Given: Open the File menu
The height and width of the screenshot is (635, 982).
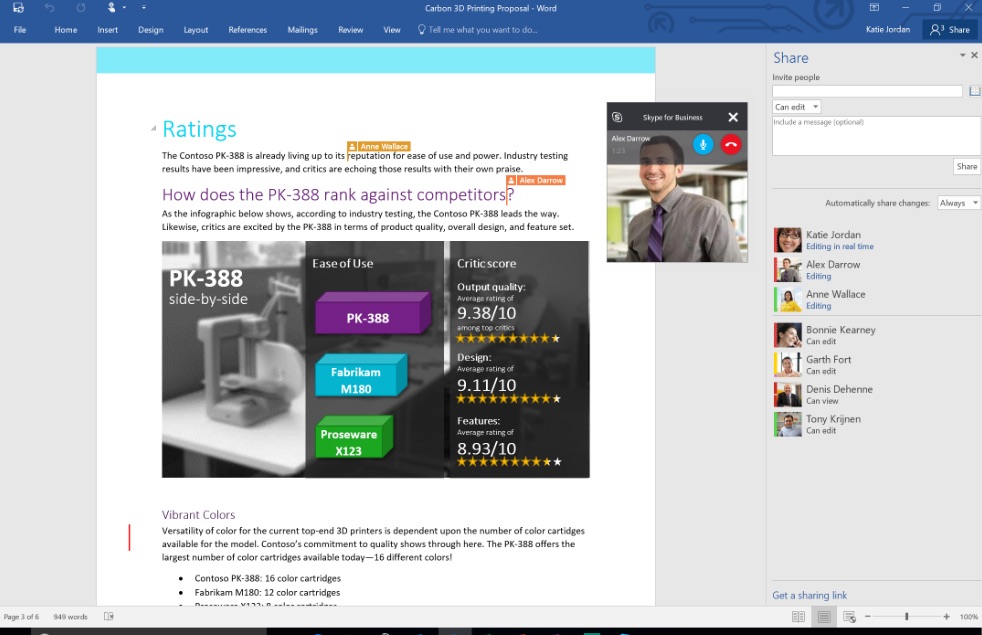Looking at the screenshot, I should point(20,29).
